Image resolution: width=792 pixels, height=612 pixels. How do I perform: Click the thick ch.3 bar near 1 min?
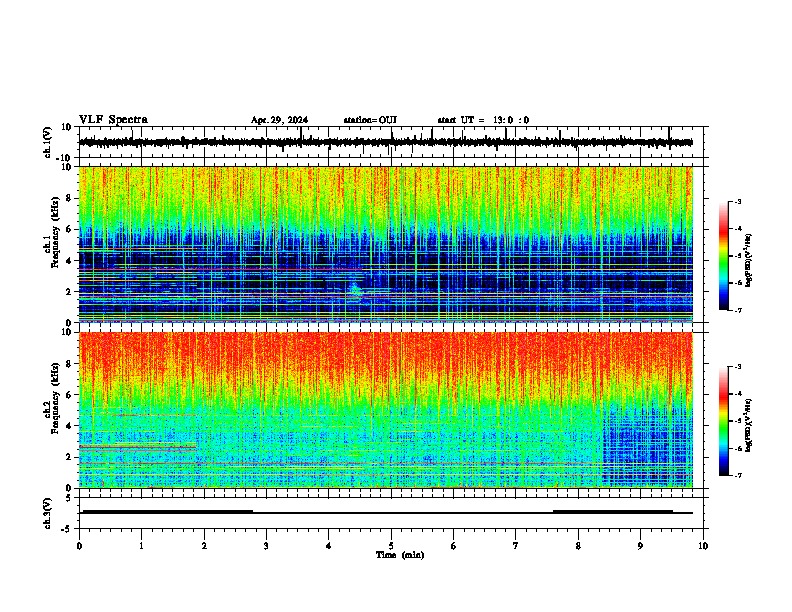(x=168, y=512)
